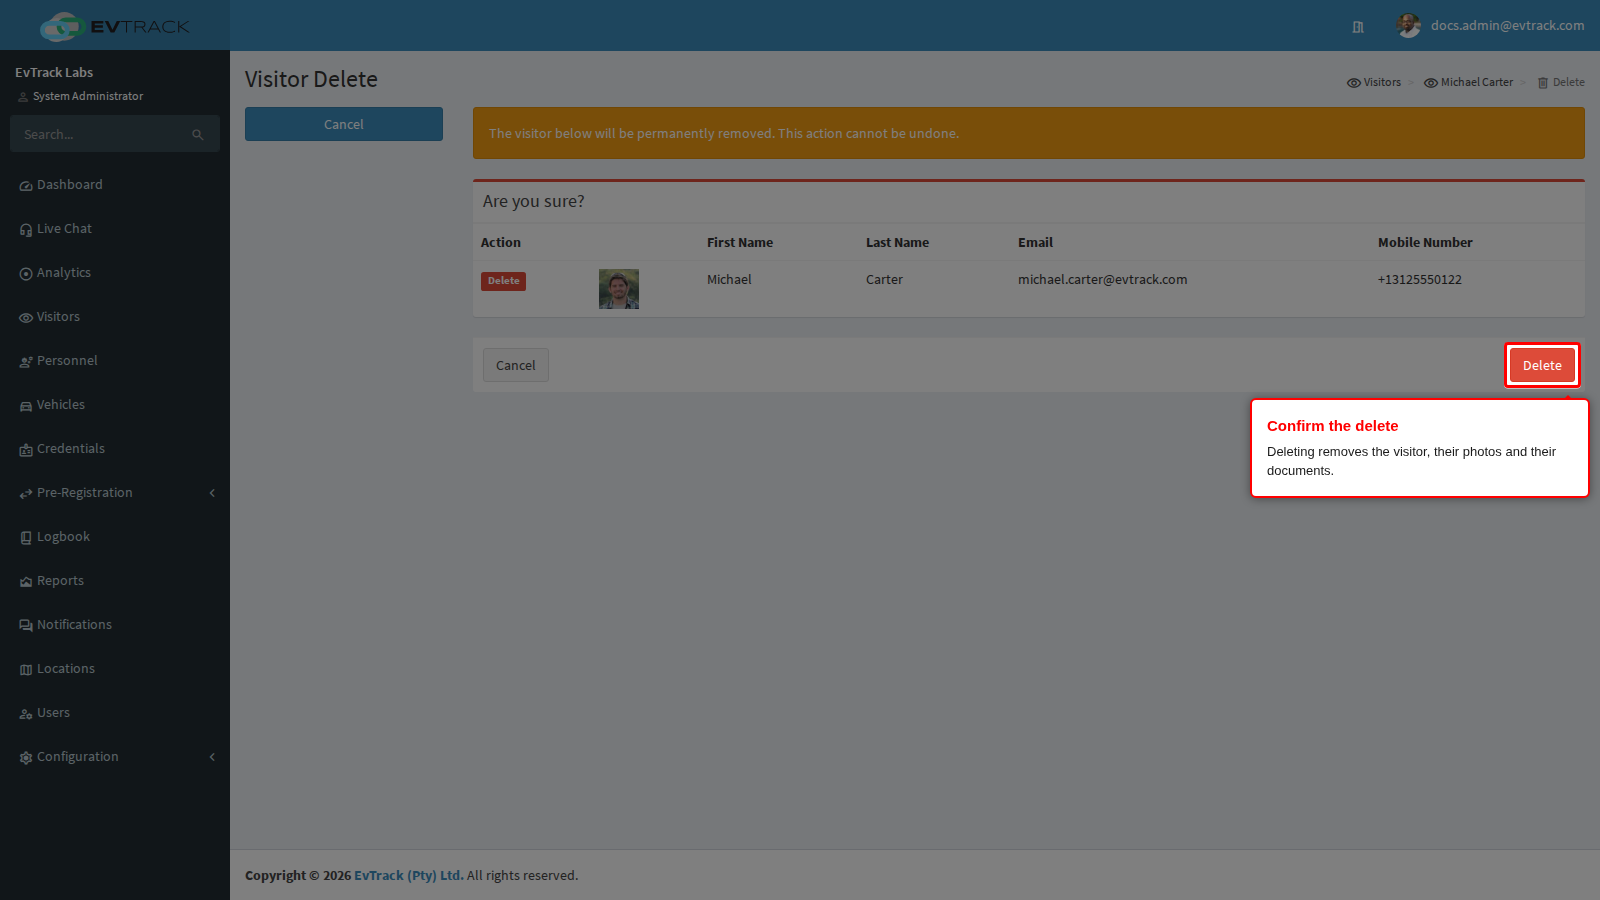The width and height of the screenshot is (1600, 900).
Task: Click the System Administrator role label
Action: (88, 97)
